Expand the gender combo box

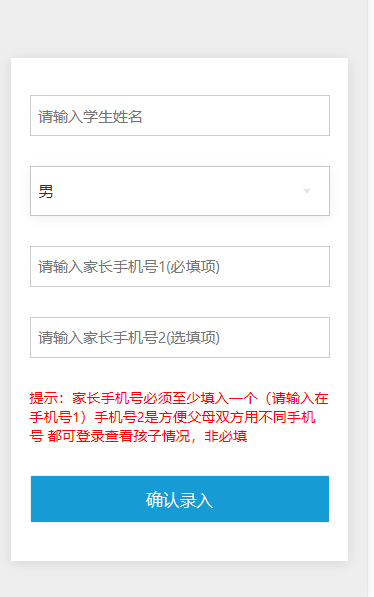(x=180, y=191)
